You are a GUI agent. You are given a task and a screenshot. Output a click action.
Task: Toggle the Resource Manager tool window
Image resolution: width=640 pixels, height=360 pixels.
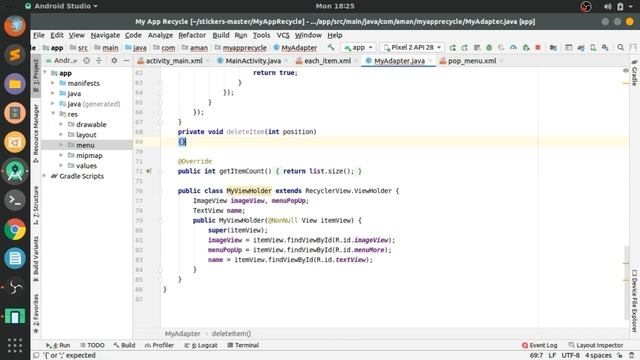(36, 133)
